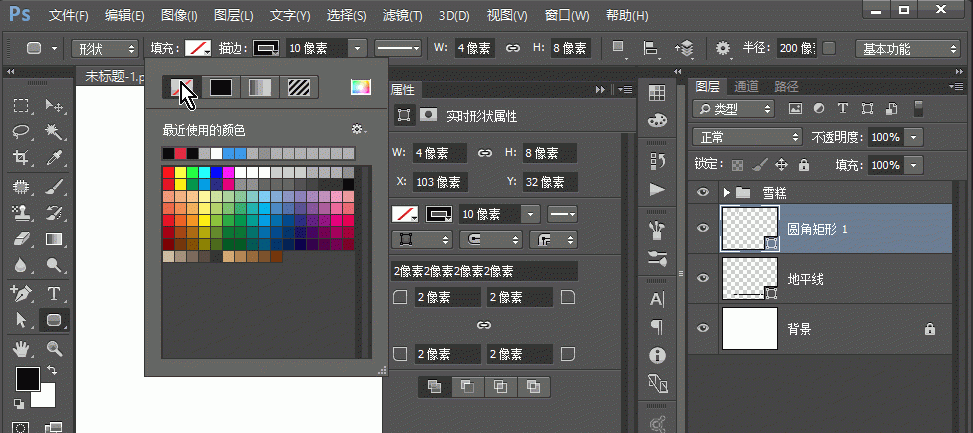Switch to the 通道 tab

746,87
